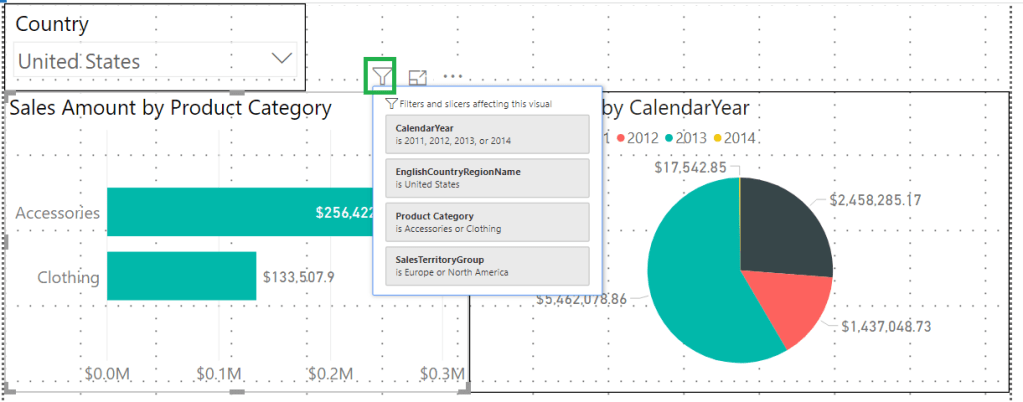Click the SalesTerritoryGroup filter card
Screen dimensions: 1023x402
click(x=482, y=266)
